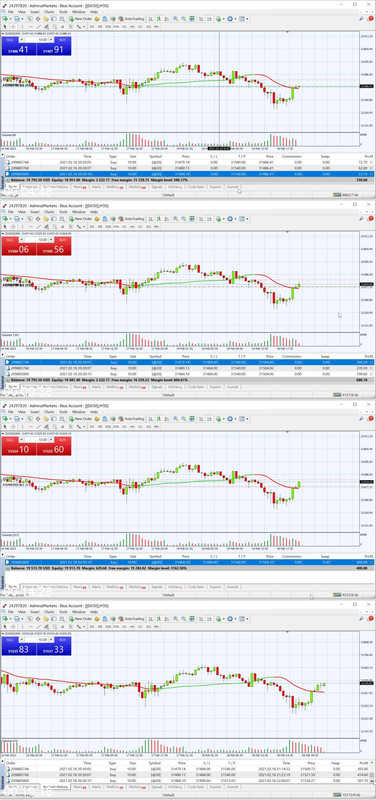Pick the text label 'A' tool in top window
Viewport: 376px width, 800px height.
[x=63, y=26]
